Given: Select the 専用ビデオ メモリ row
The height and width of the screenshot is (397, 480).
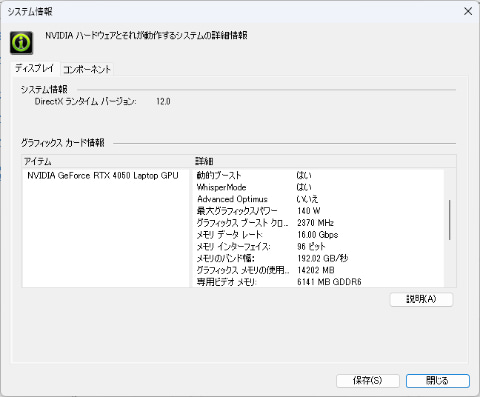Looking at the screenshot, I should tap(318, 282).
